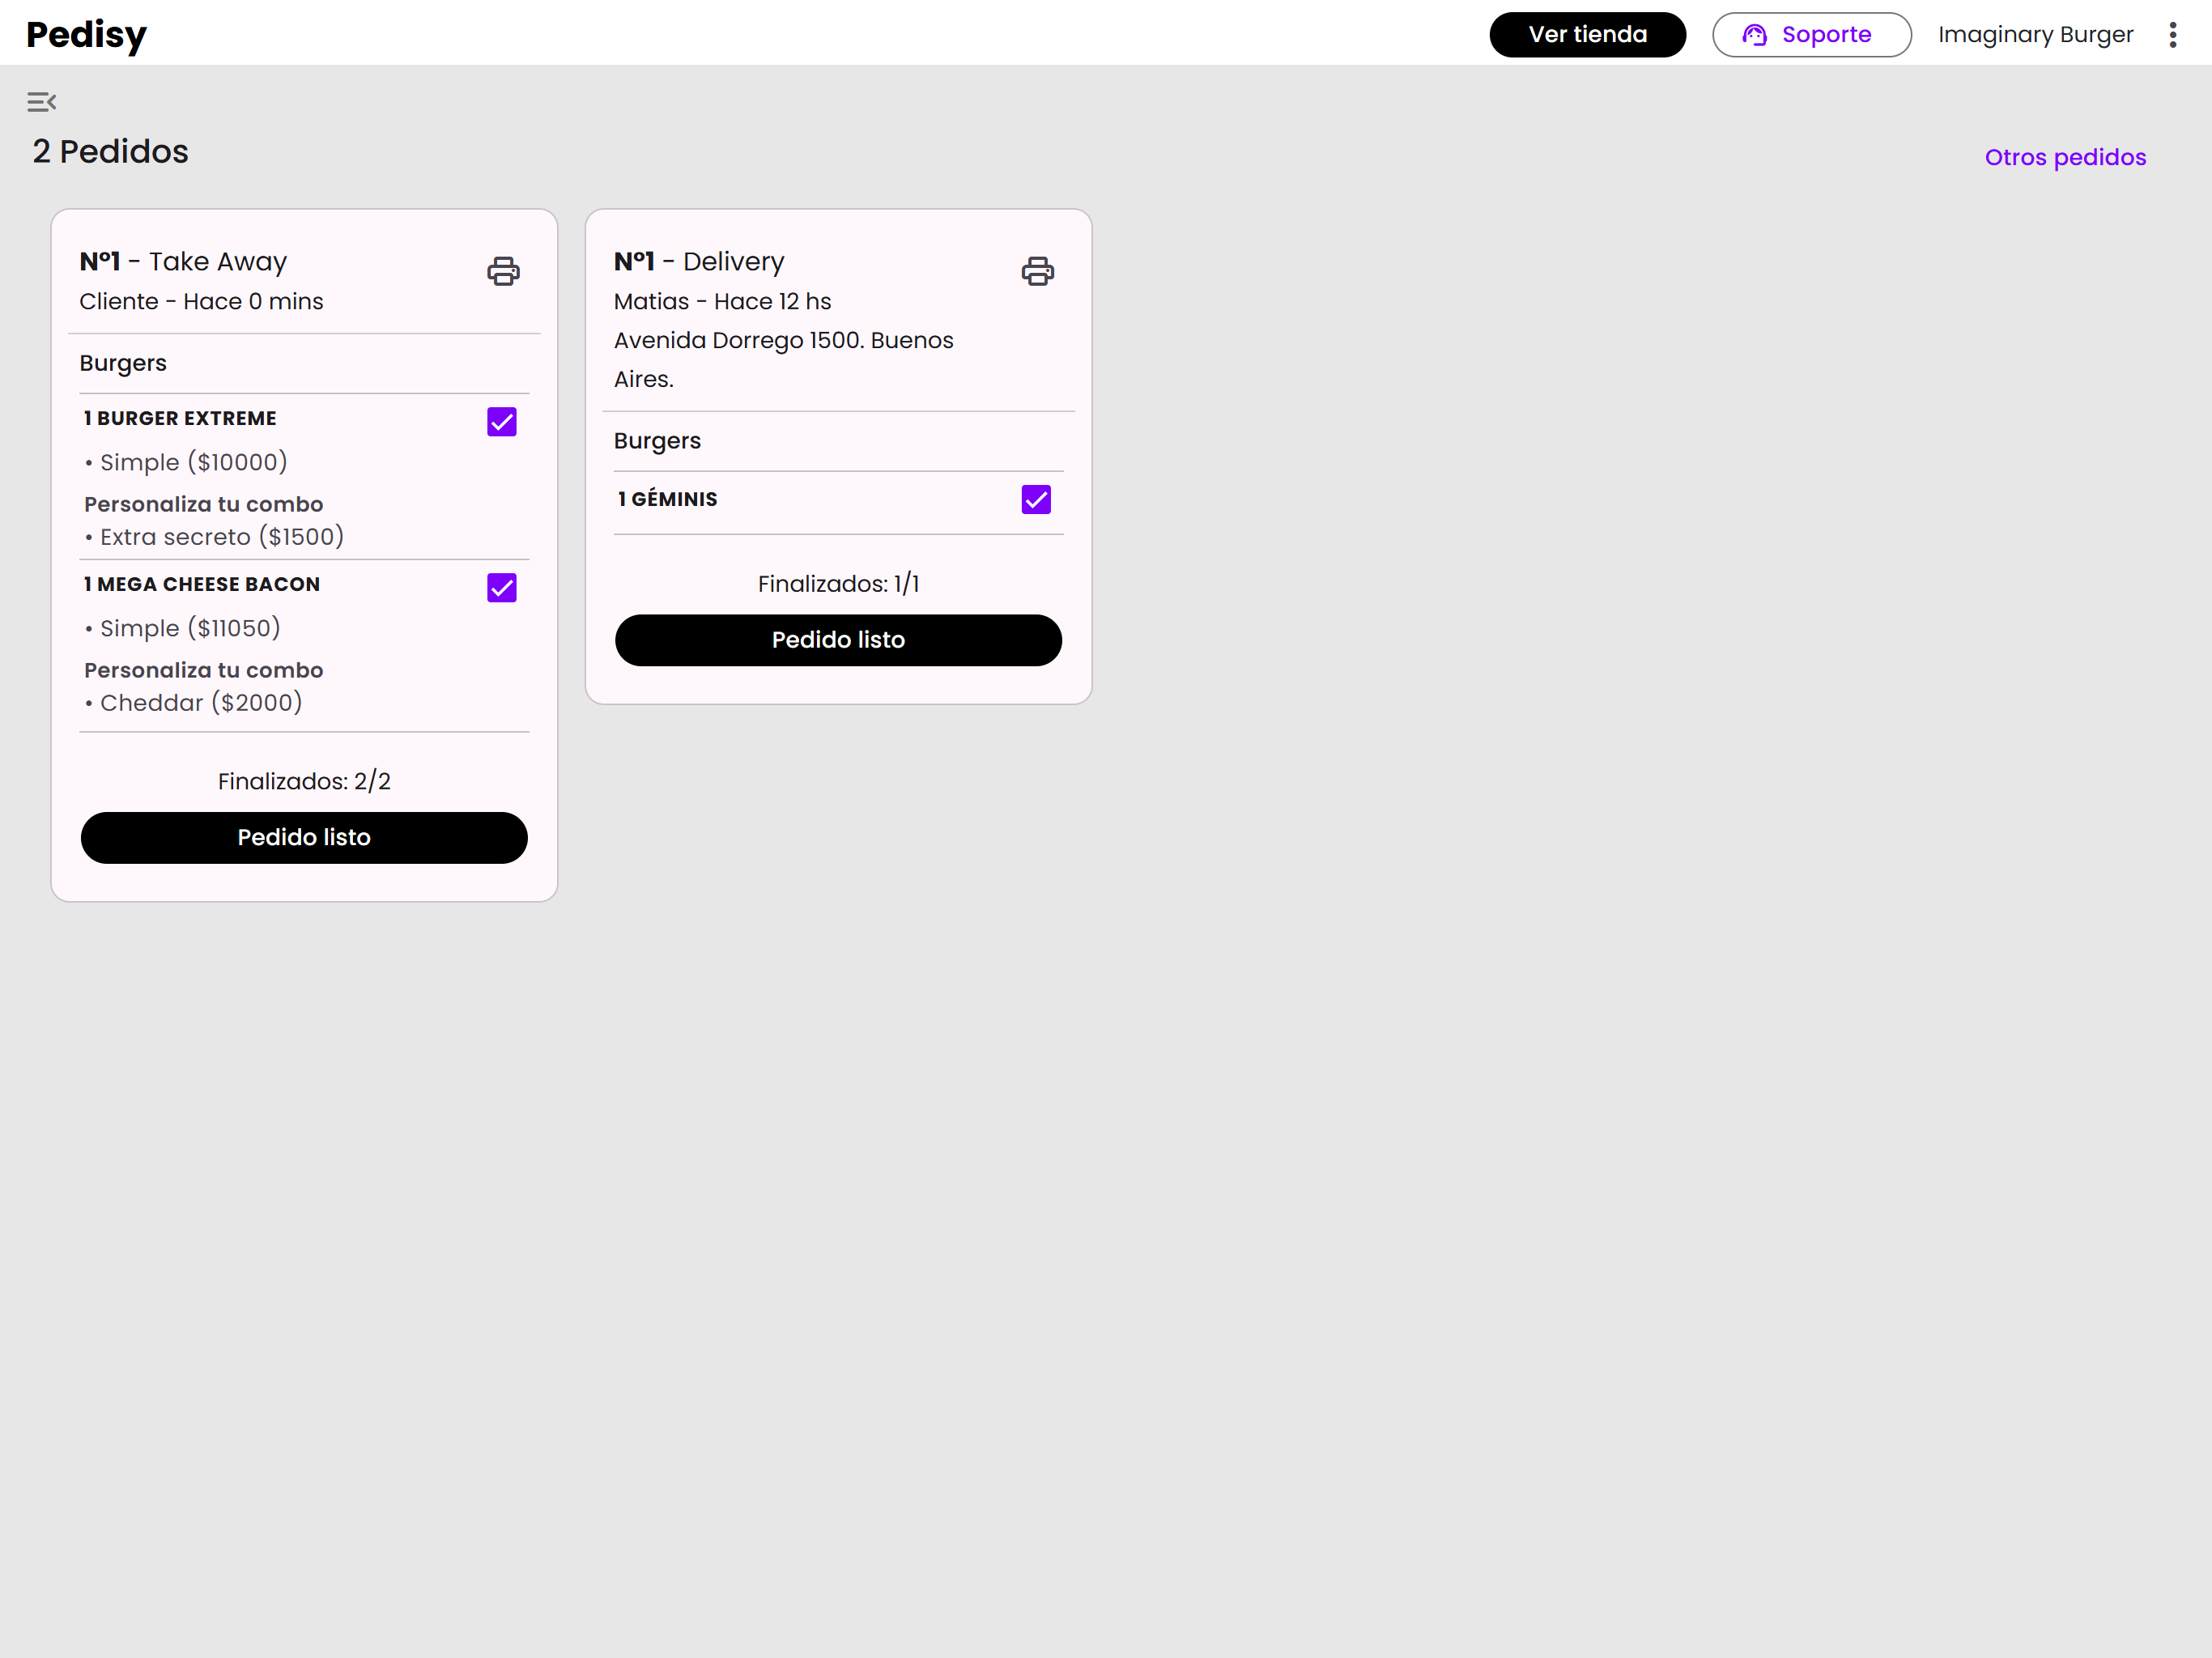Click Imaginary Burger account name

tap(2035, 35)
